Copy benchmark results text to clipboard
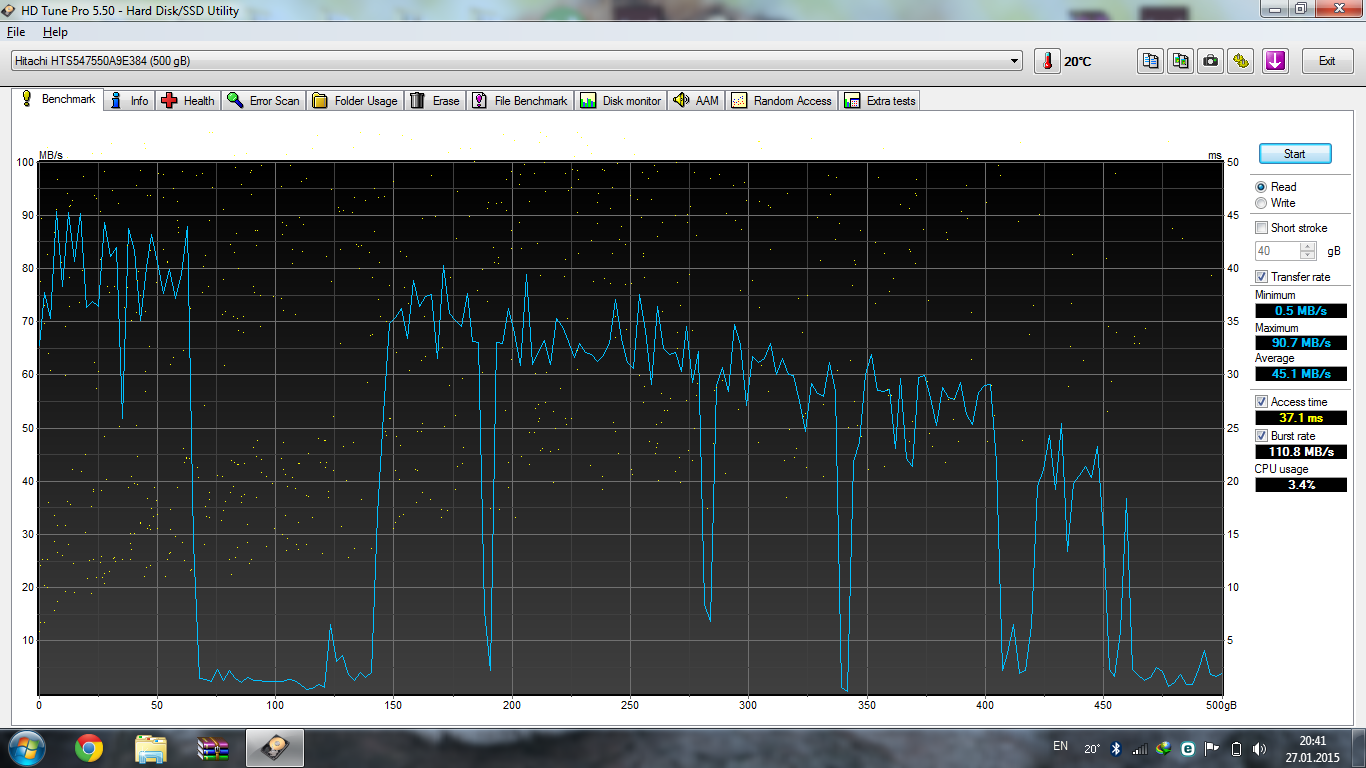Viewport: 1366px width, 768px height. tap(1151, 61)
